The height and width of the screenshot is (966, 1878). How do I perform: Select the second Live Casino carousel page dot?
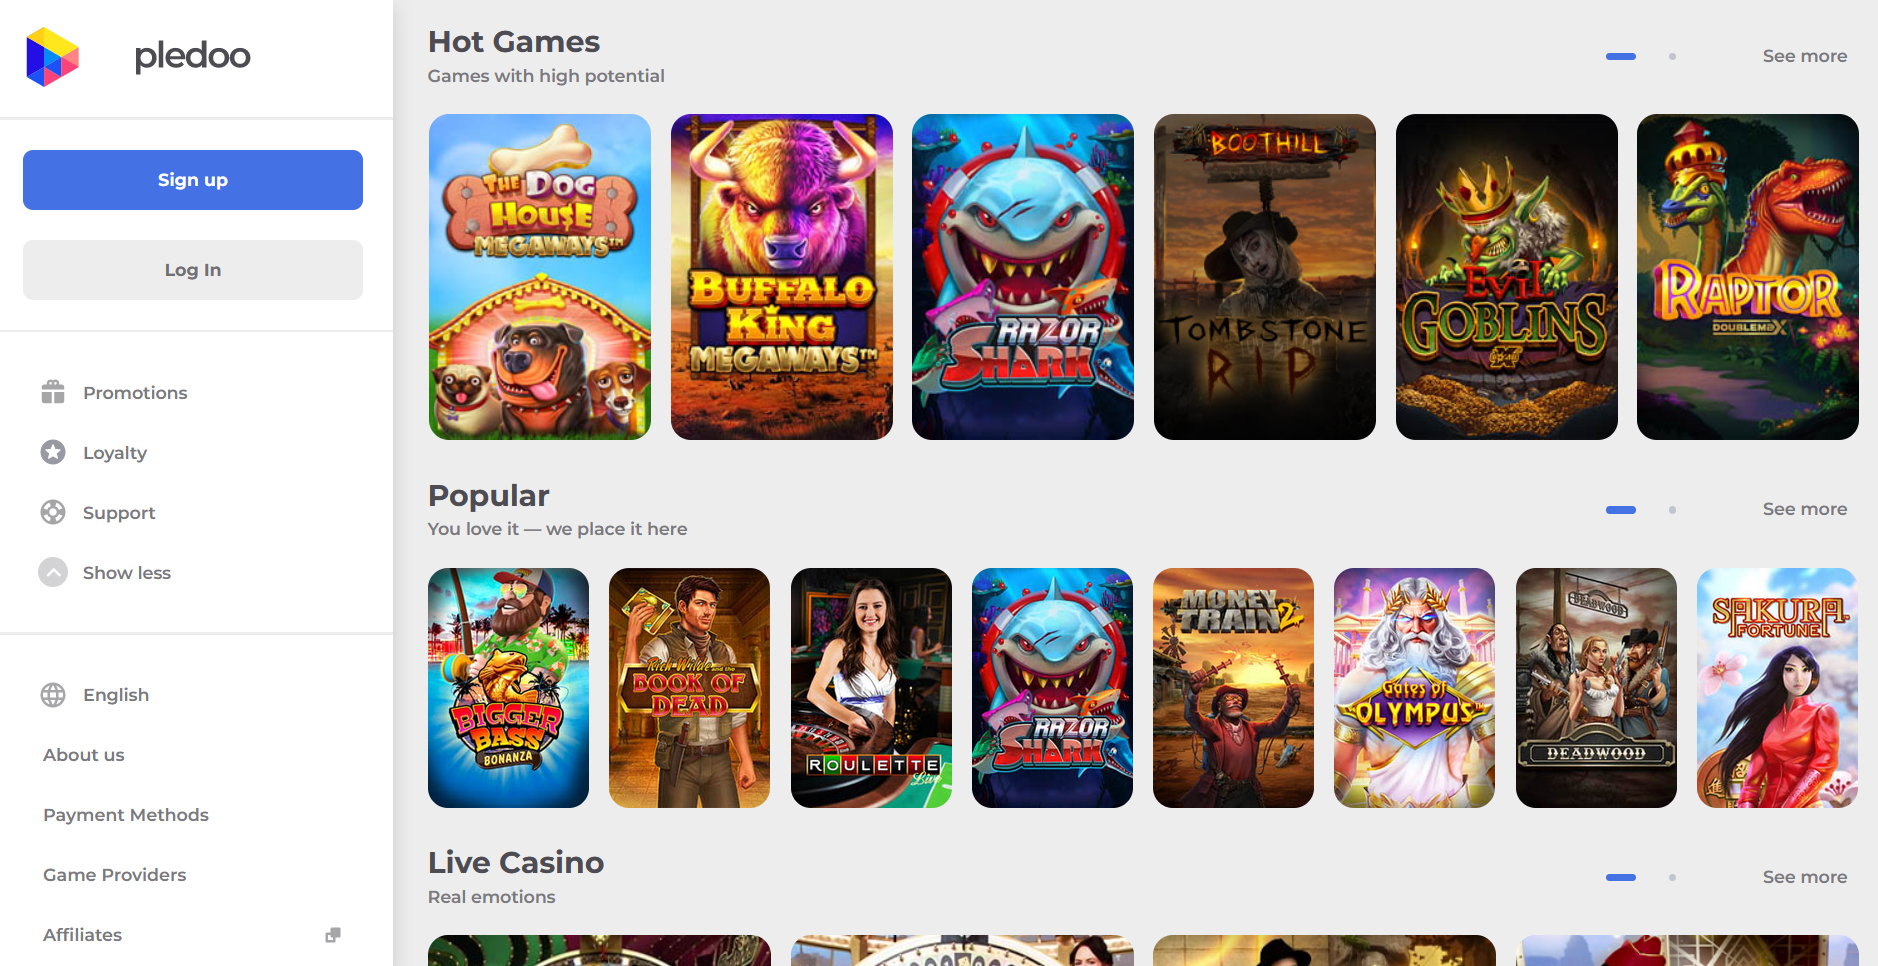click(1672, 877)
